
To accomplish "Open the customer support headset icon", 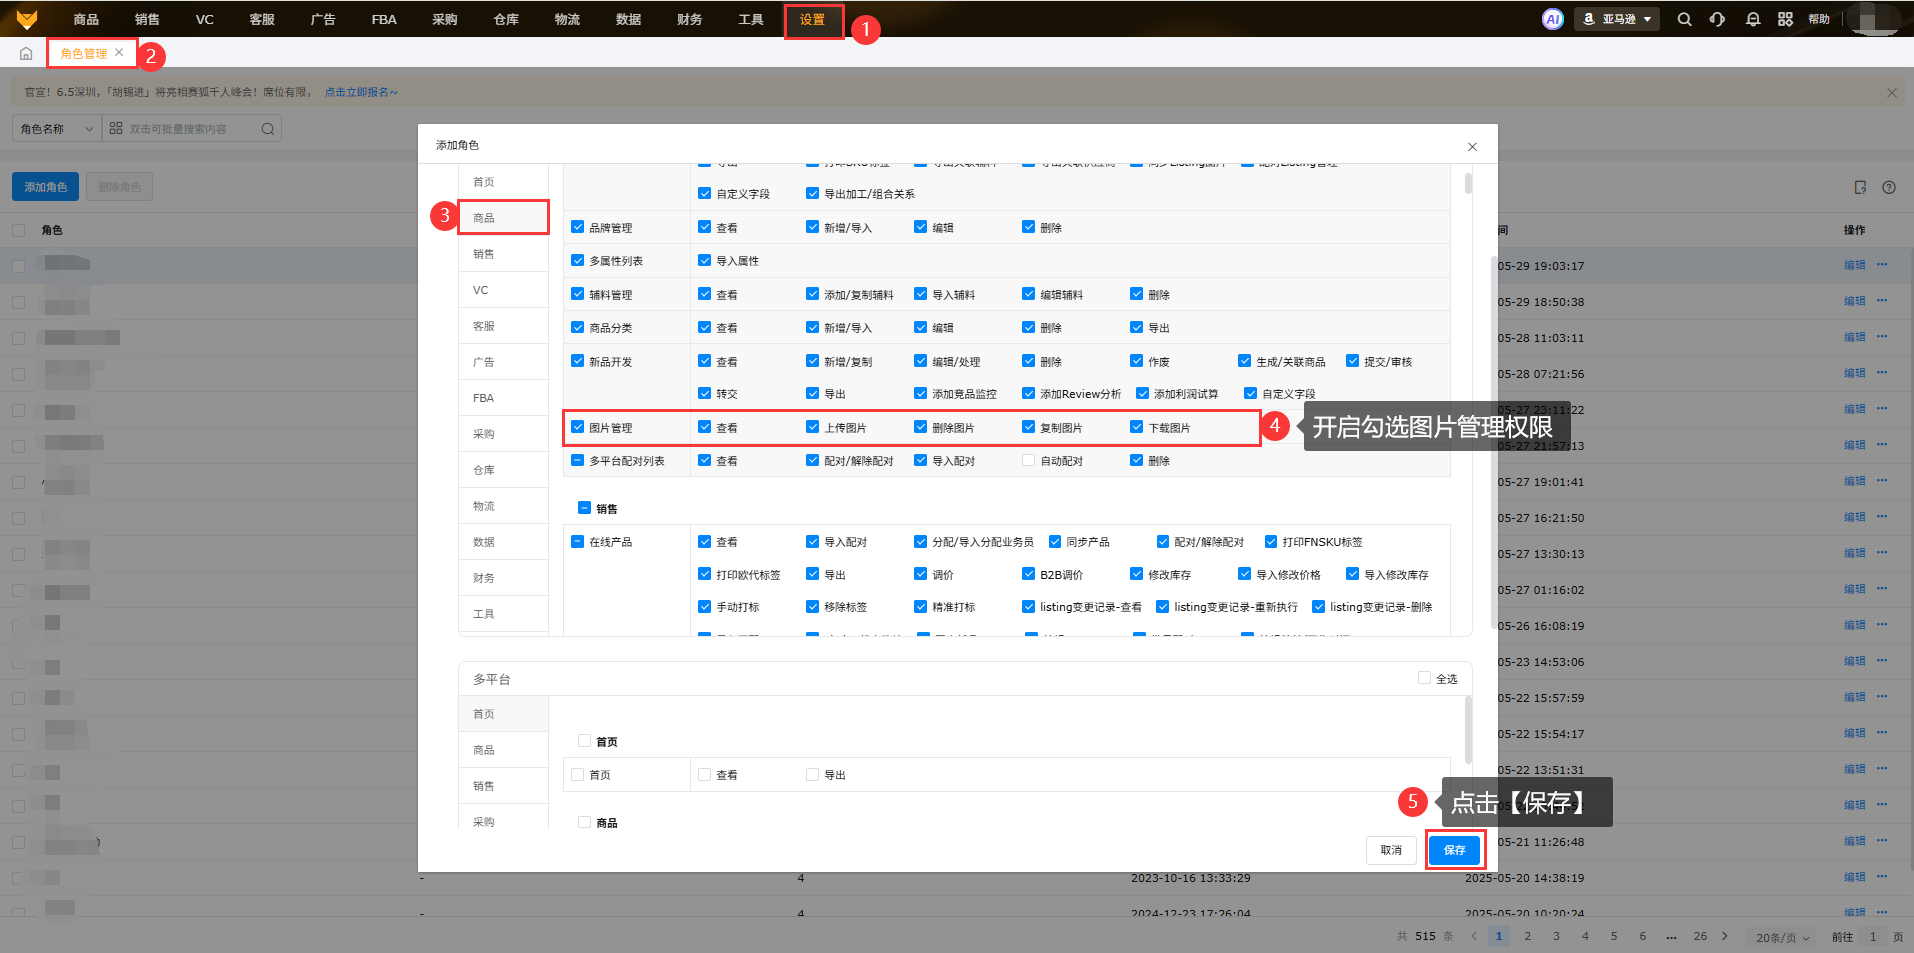I will 1717,19.
